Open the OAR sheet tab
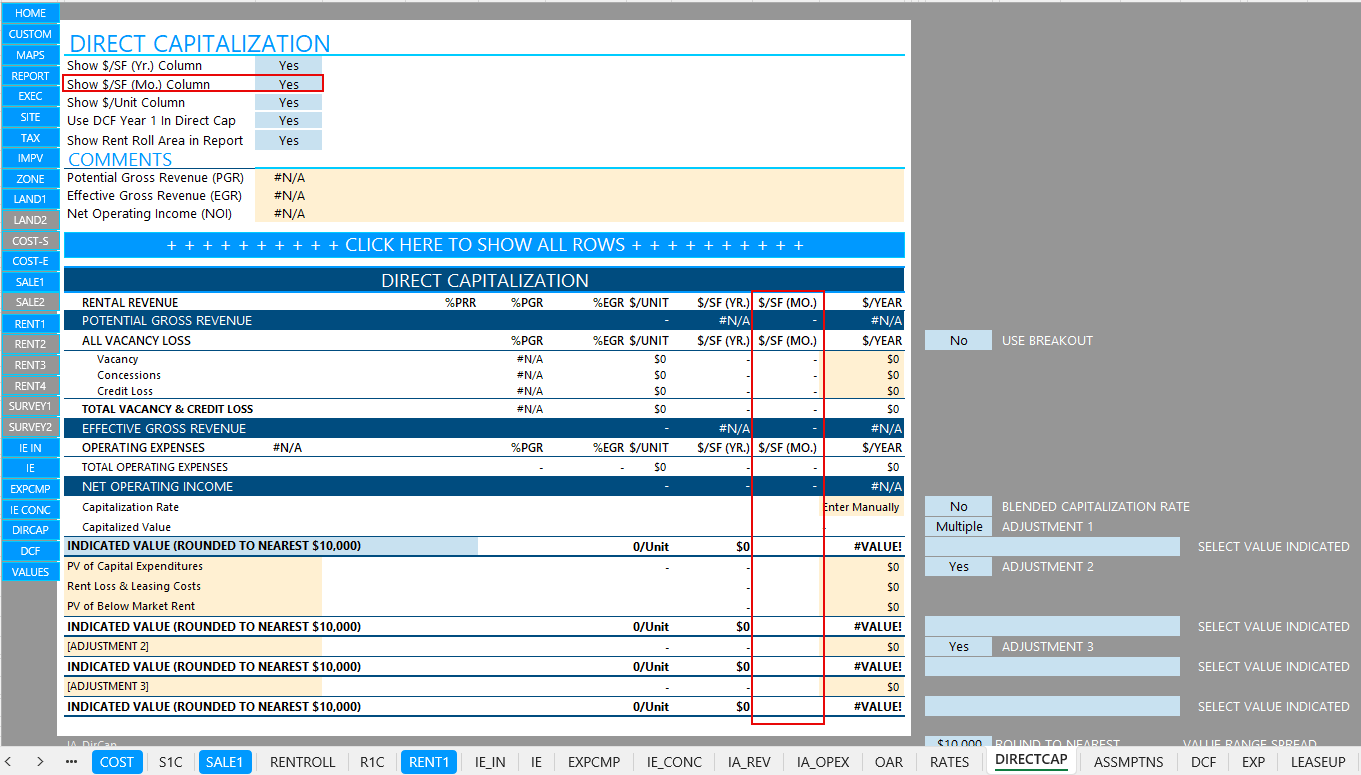The image size is (1361, 775). (888, 762)
